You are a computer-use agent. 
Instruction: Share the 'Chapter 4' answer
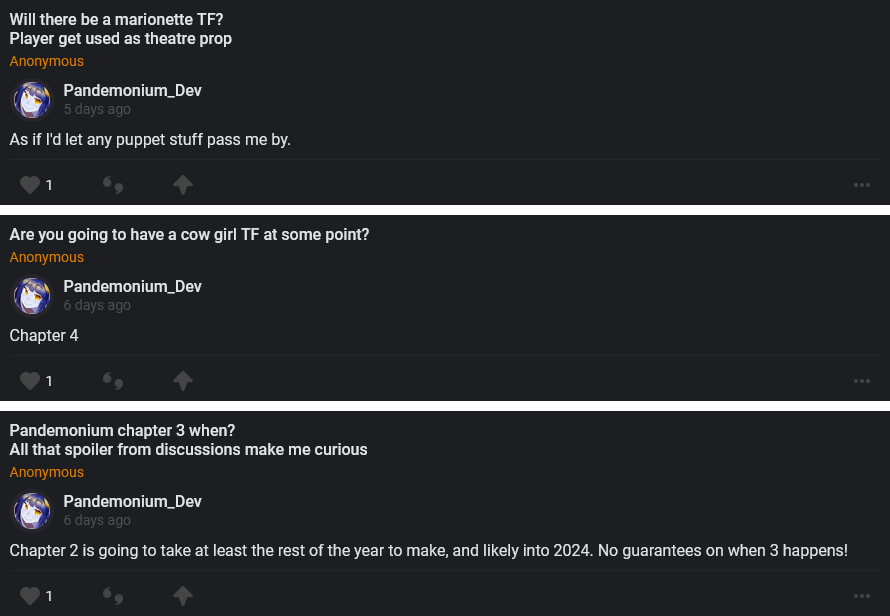click(182, 381)
